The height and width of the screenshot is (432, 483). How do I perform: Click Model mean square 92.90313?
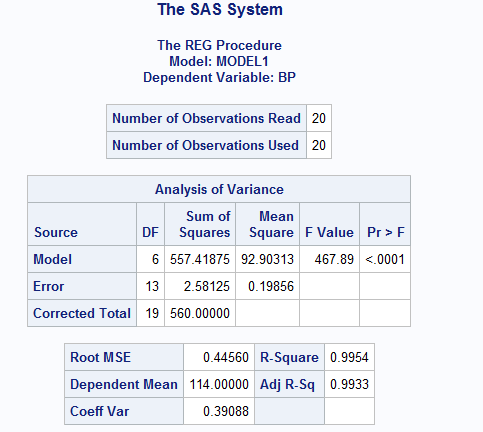267,259
